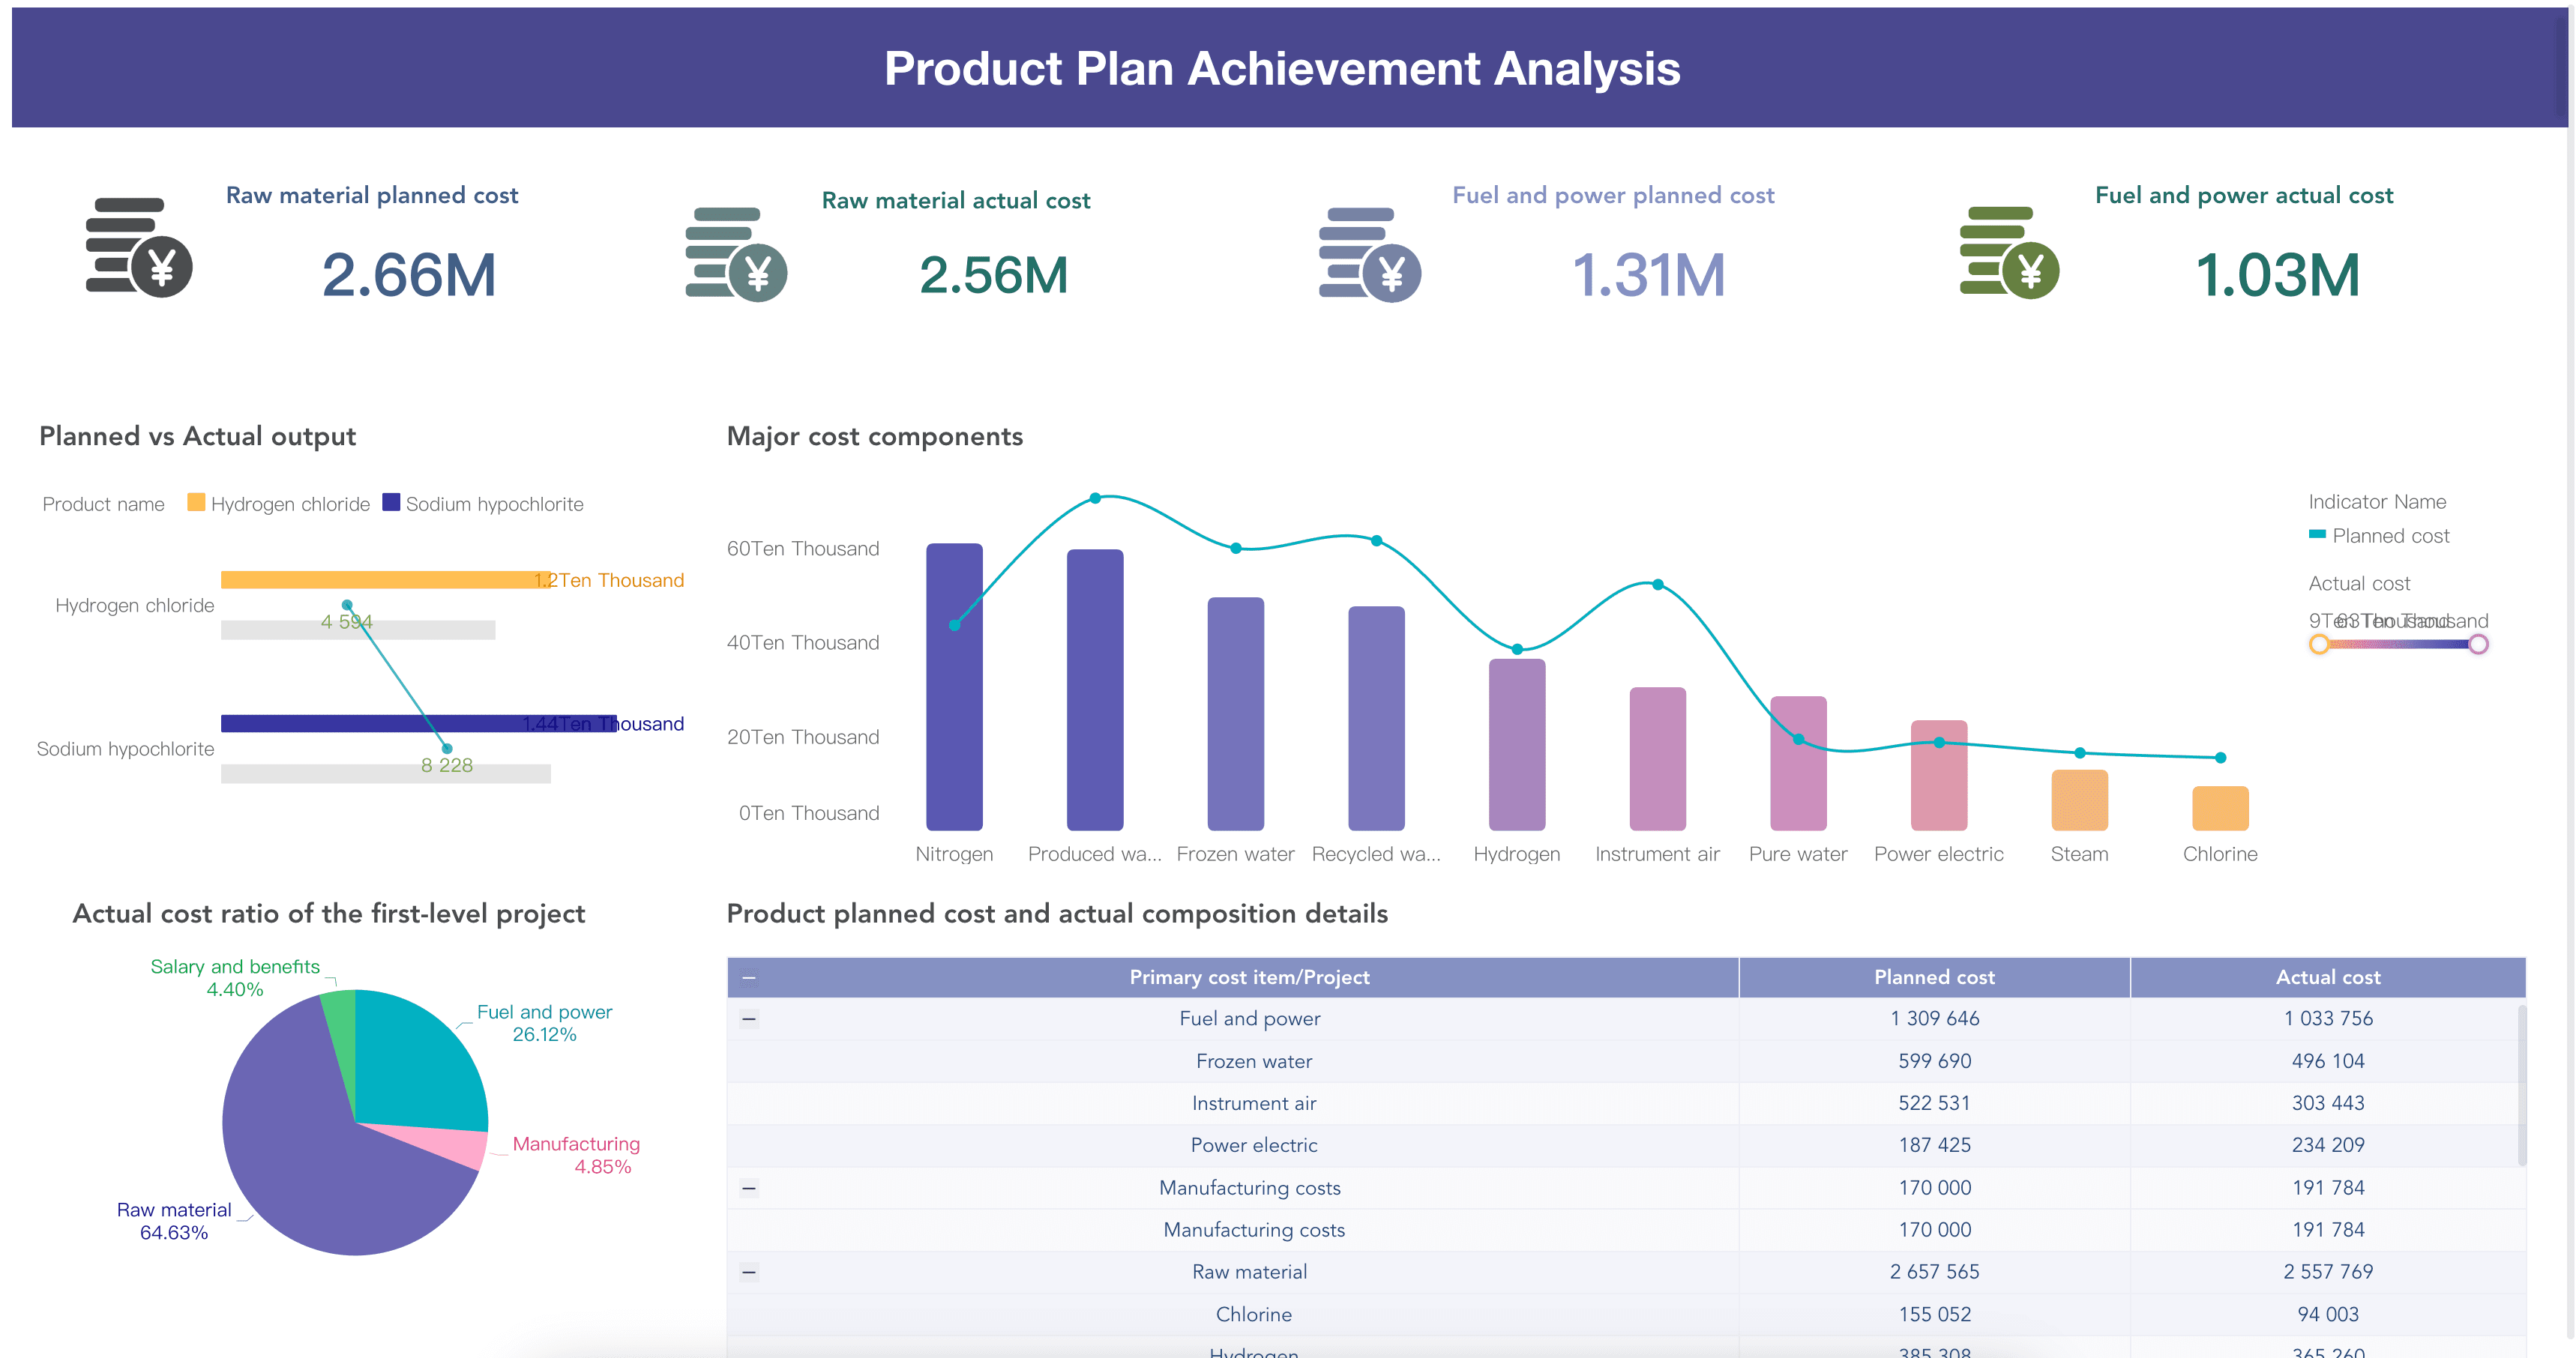
Task: Select the Recycled water bar in cost chart
Action: [1376, 718]
